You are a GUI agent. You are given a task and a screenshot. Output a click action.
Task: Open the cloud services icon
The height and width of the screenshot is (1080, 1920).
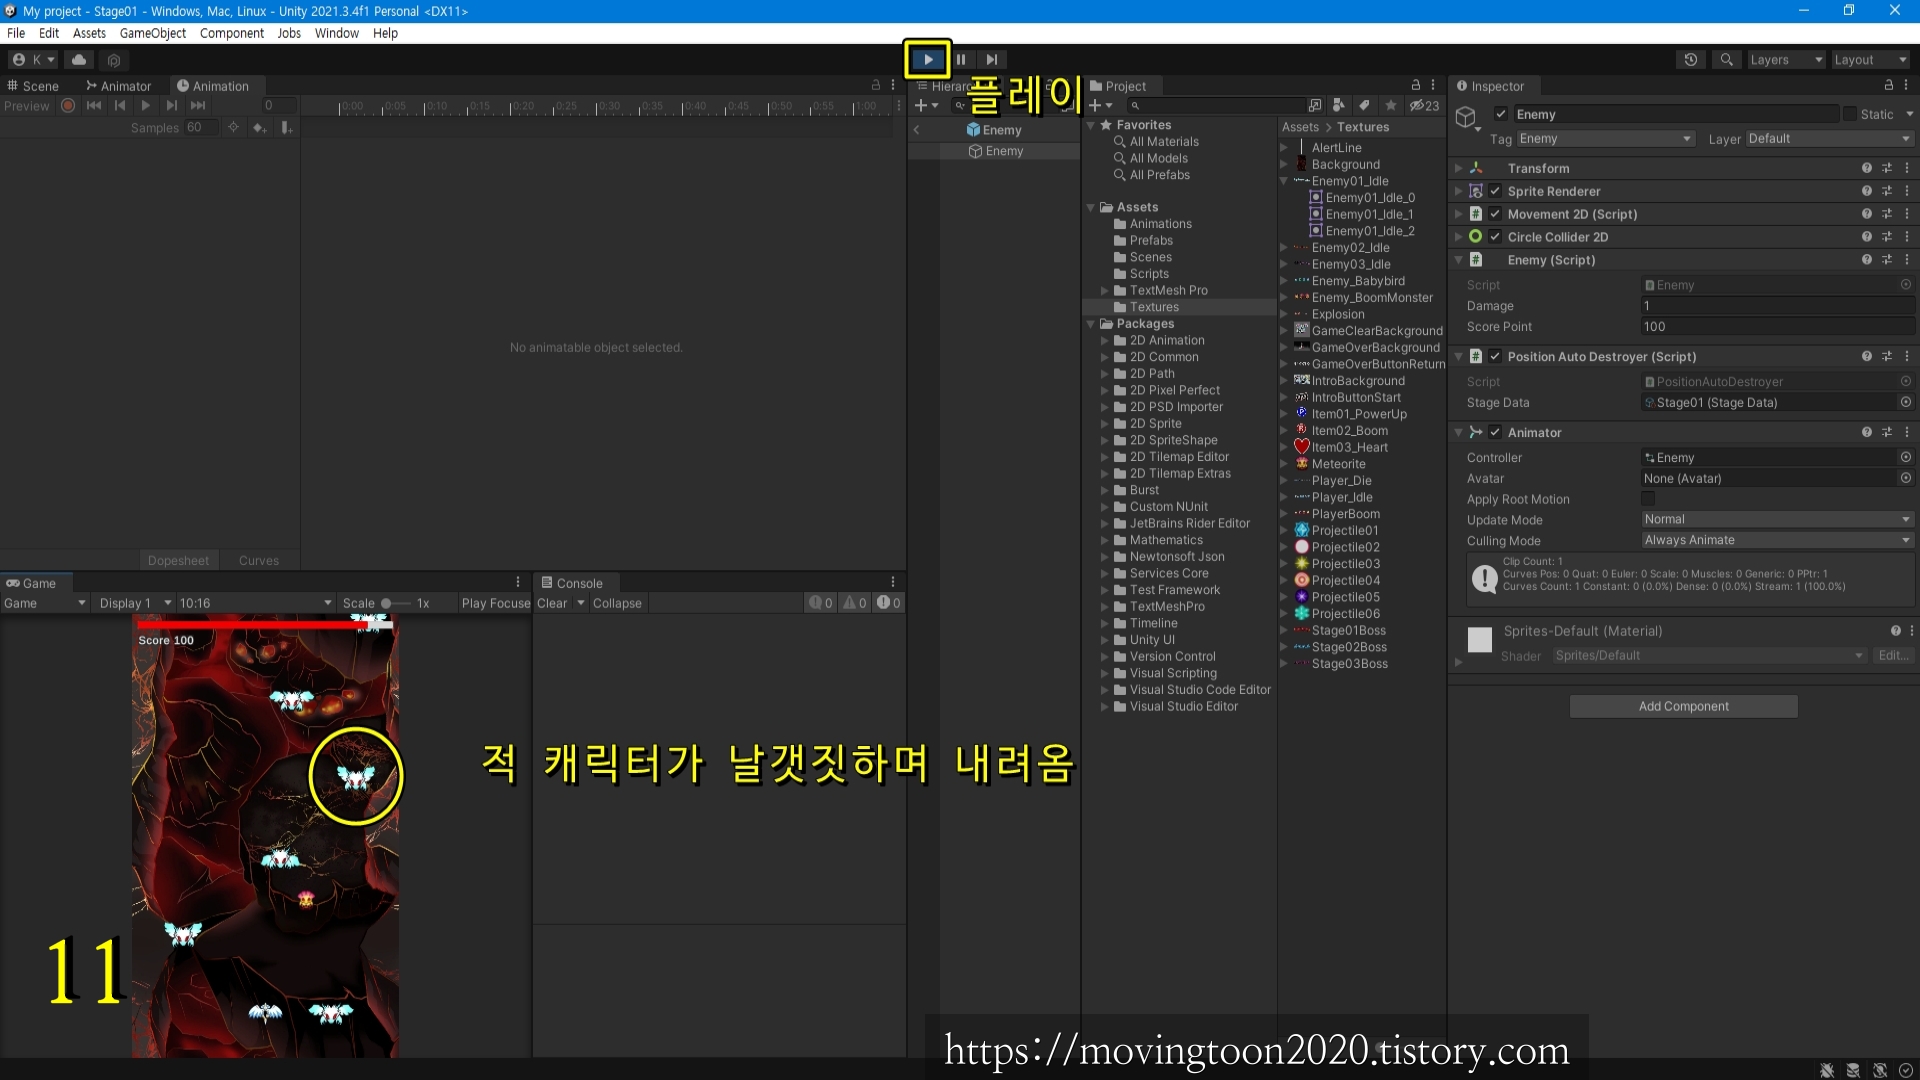coord(79,60)
